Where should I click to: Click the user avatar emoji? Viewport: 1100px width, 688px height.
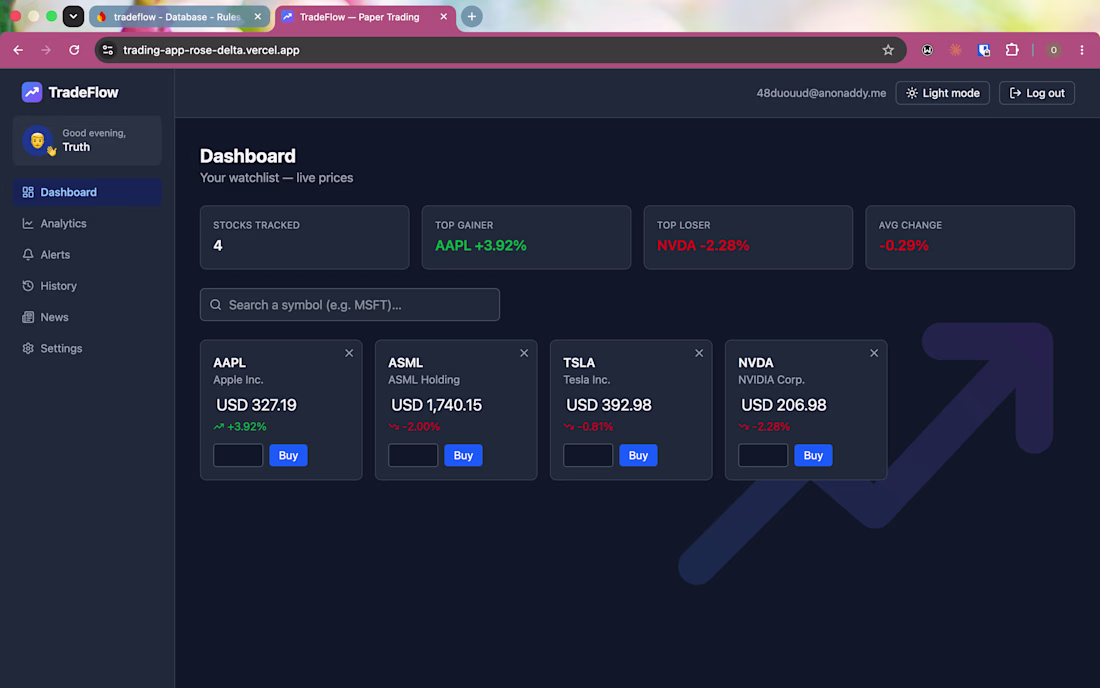coord(37,140)
